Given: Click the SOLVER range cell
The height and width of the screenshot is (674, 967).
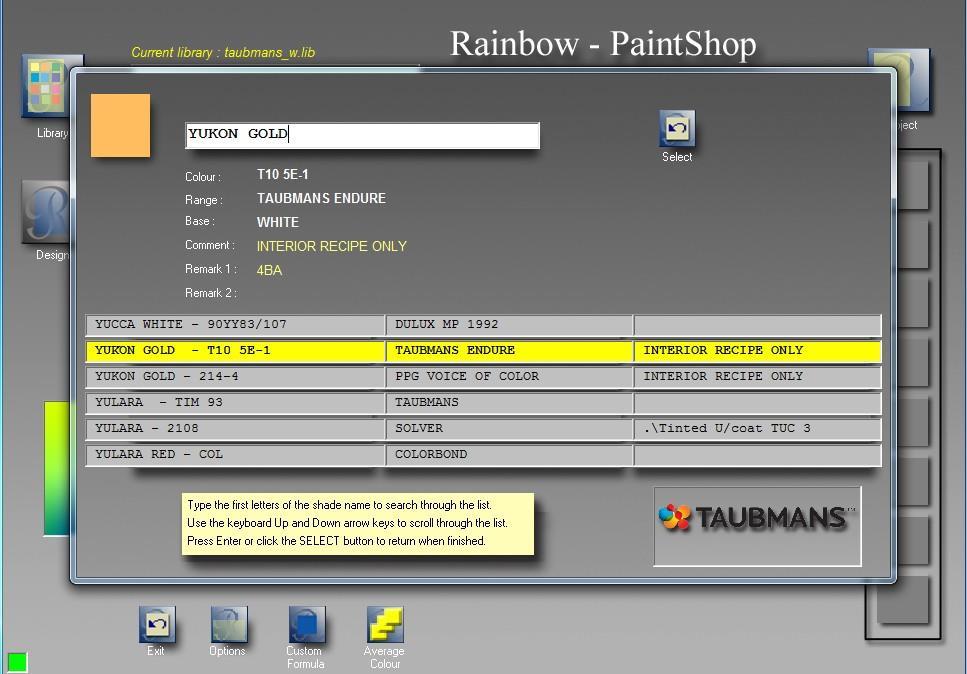Looking at the screenshot, I should pos(509,428).
